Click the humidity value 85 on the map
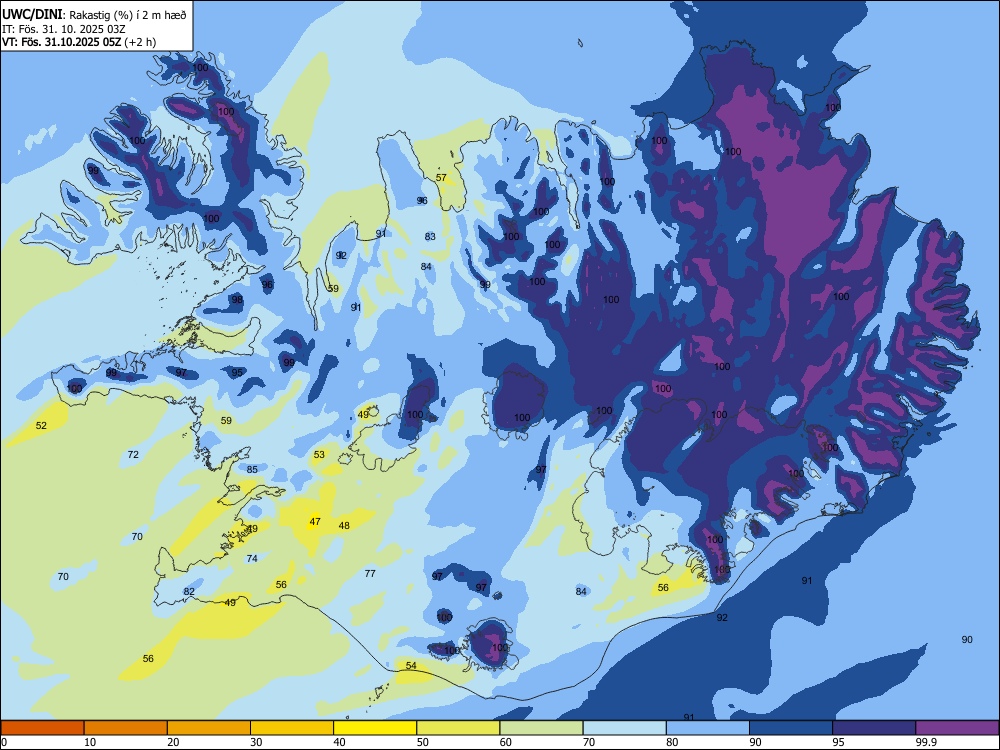The width and height of the screenshot is (1000, 750). click(x=252, y=469)
